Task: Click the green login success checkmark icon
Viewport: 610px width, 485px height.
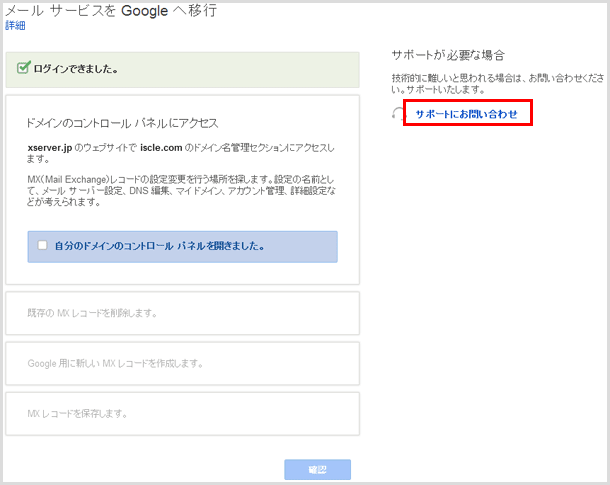Action: [23, 68]
